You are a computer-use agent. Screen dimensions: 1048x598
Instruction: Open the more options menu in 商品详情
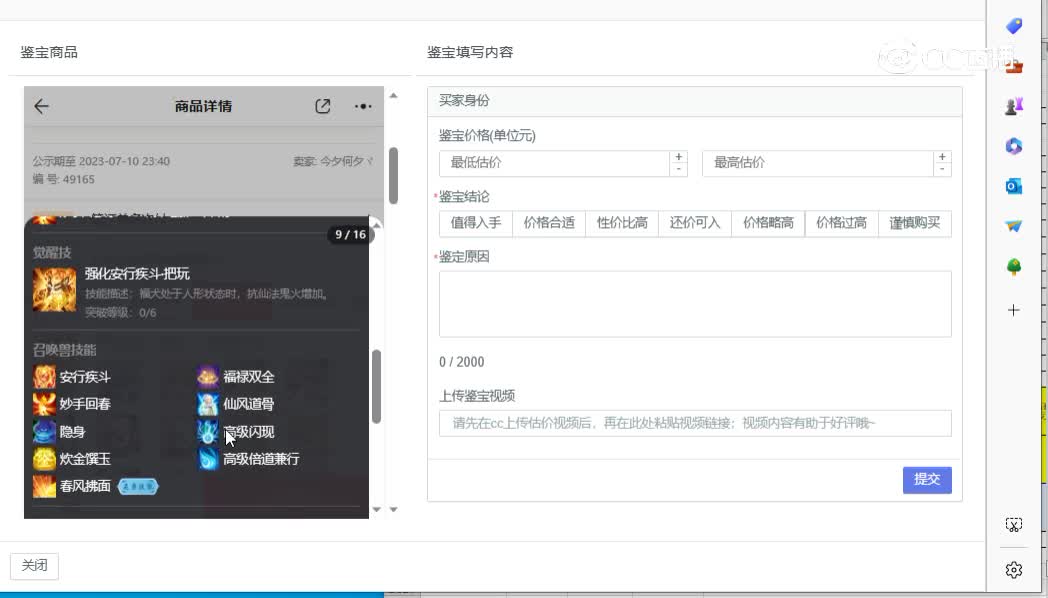click(x=363, y=106)
